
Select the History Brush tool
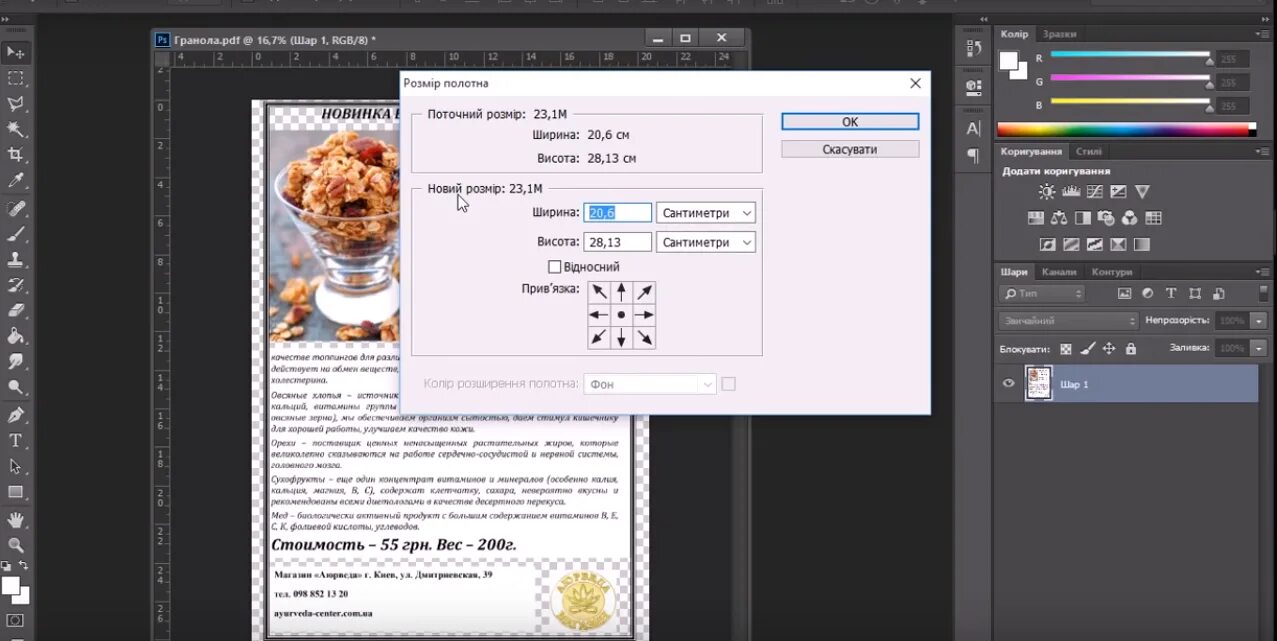(16, 286)
